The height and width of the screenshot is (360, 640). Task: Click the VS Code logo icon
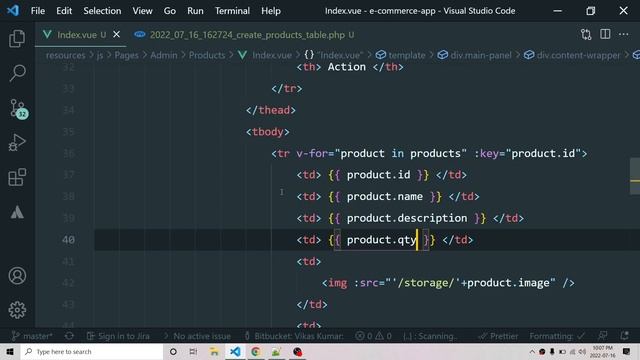[x=13, y=11]
